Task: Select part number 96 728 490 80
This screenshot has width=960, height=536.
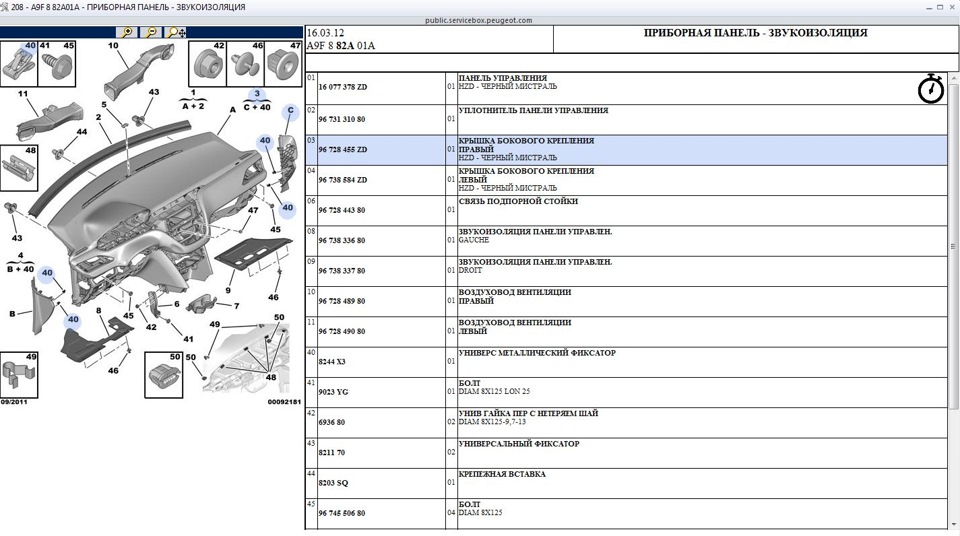Action: (x=342, y=331)
